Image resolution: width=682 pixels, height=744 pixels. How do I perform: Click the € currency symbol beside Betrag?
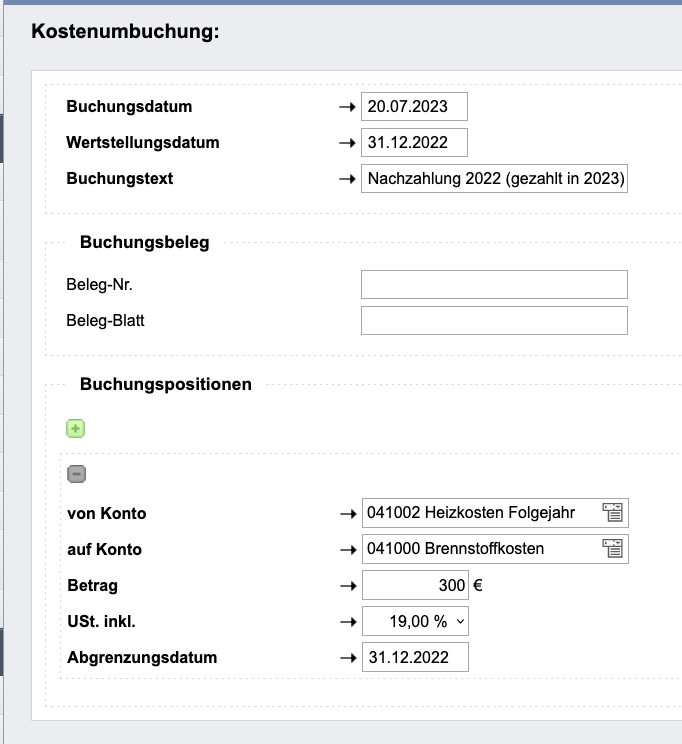tap(478, 586)
